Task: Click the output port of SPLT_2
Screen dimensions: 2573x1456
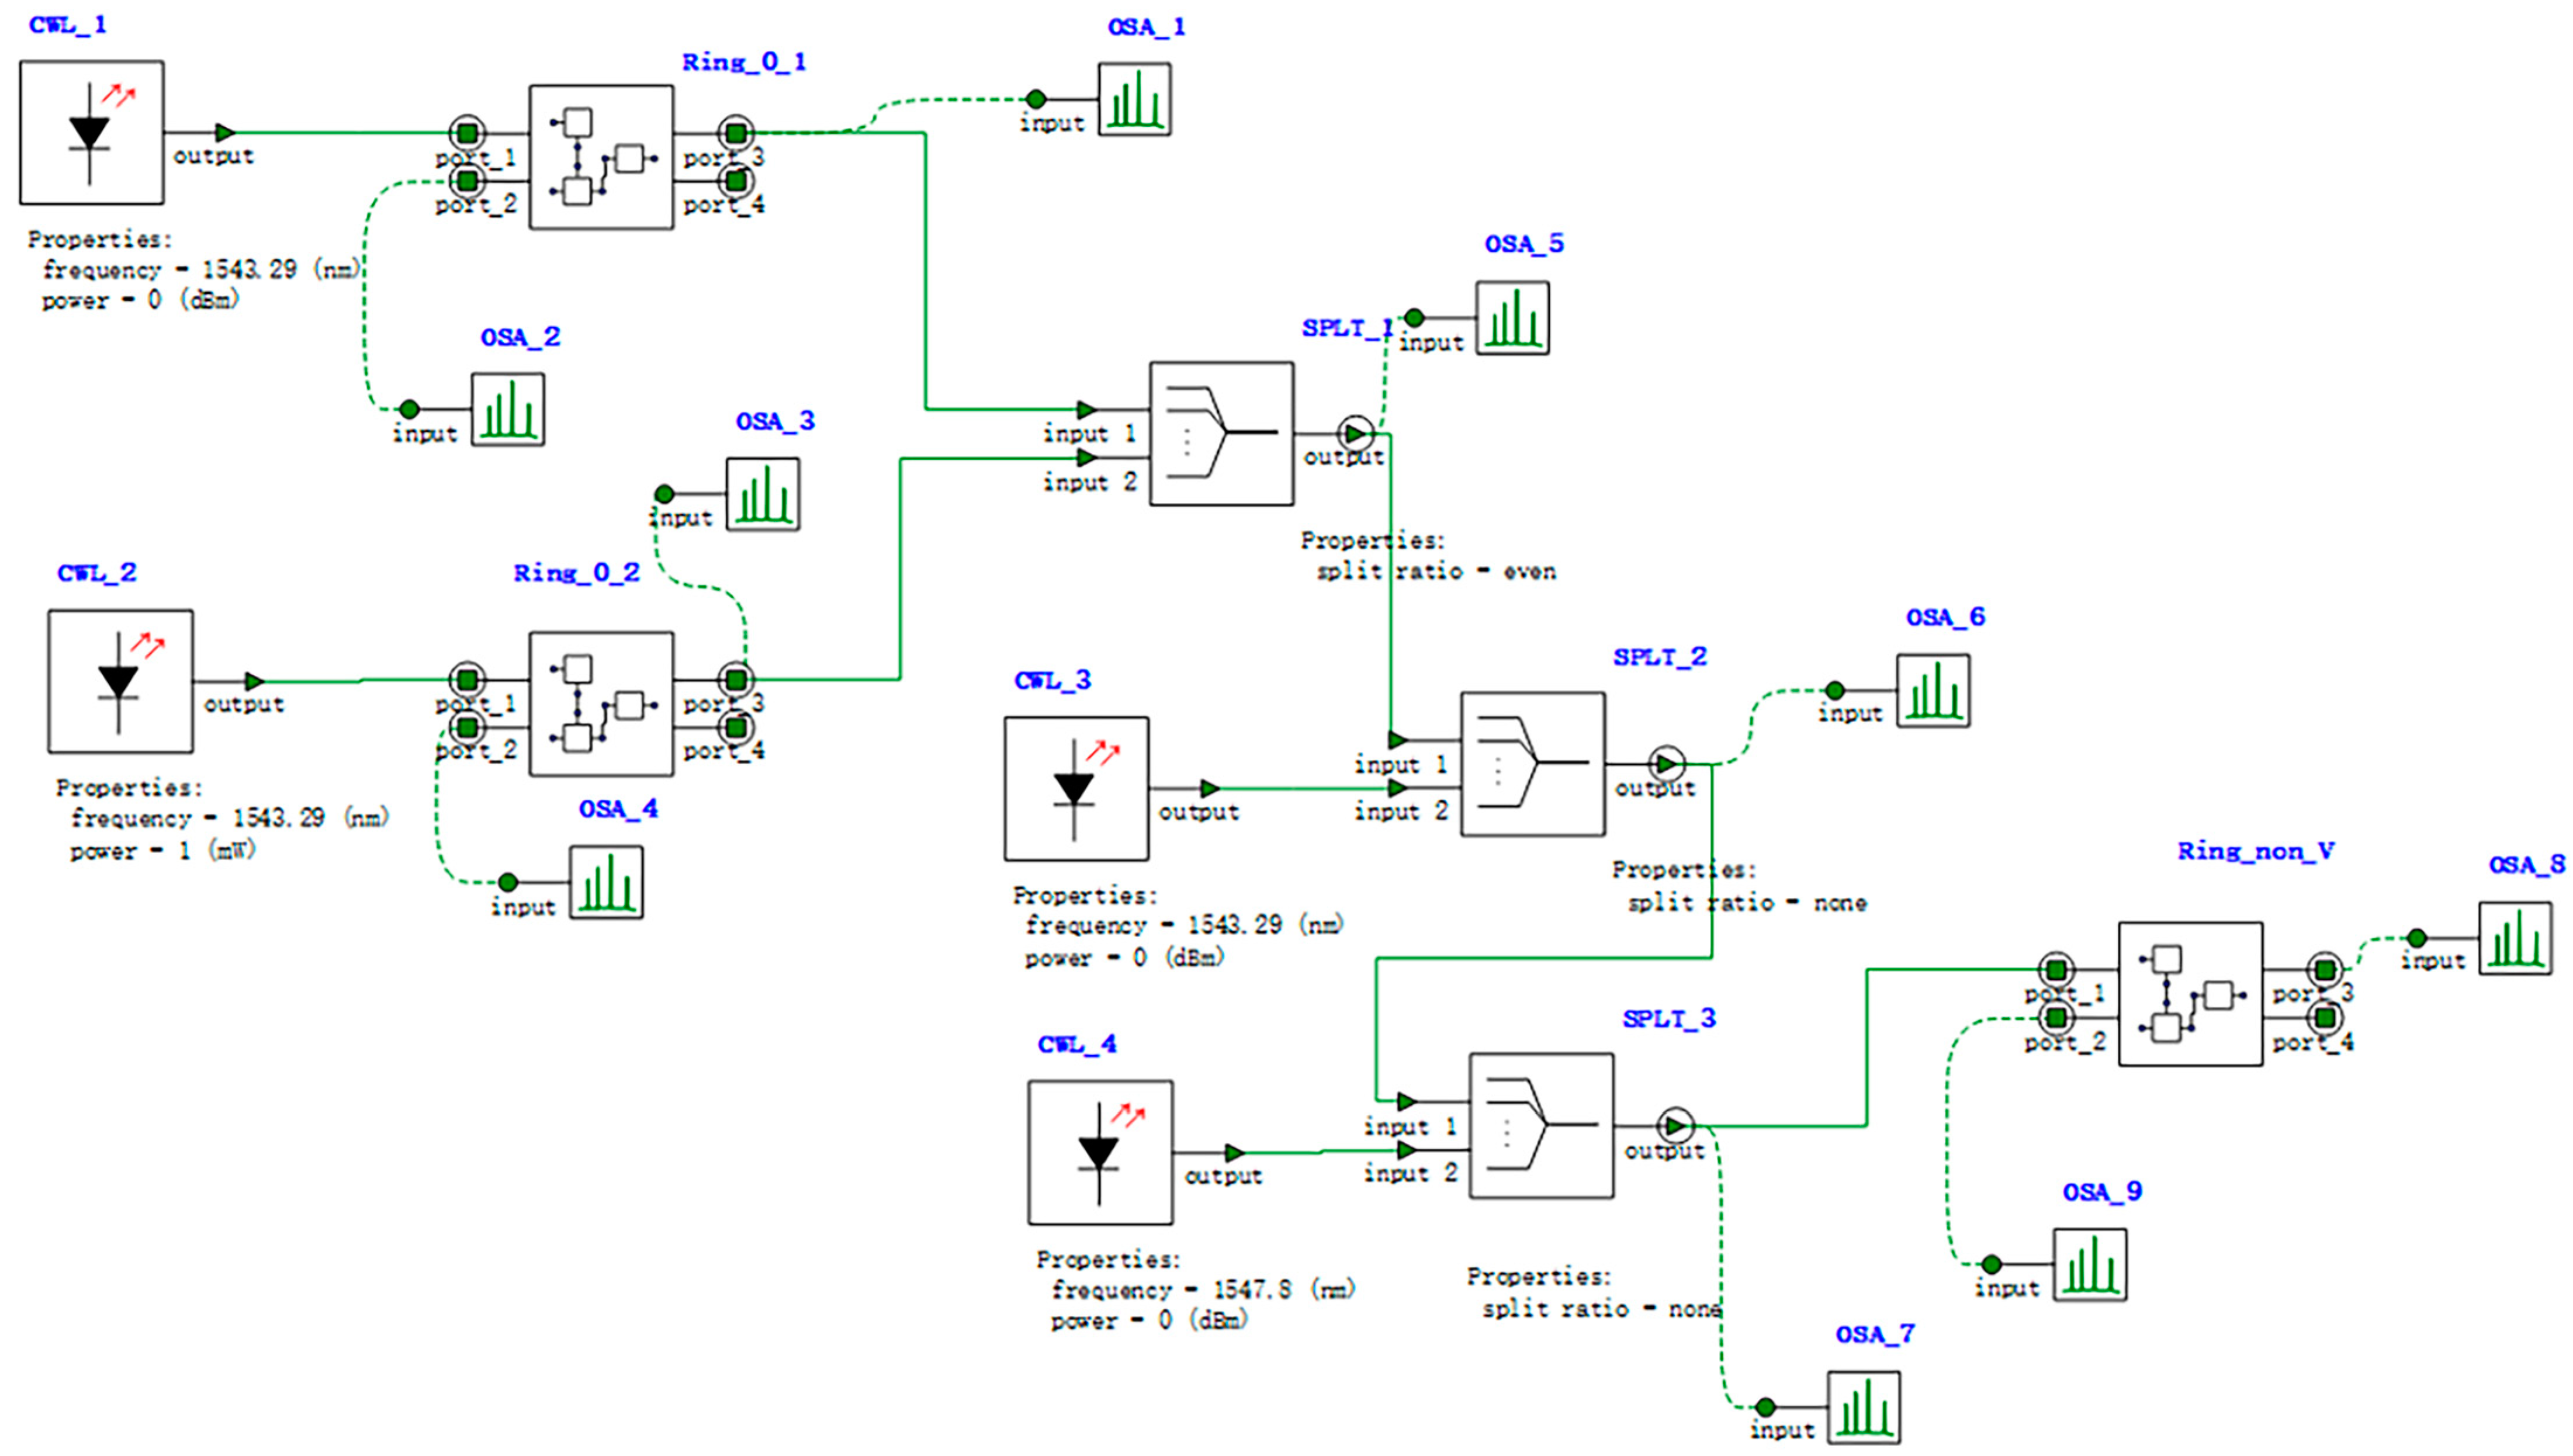Action: pyautogui.click(x=1666, y=764)
